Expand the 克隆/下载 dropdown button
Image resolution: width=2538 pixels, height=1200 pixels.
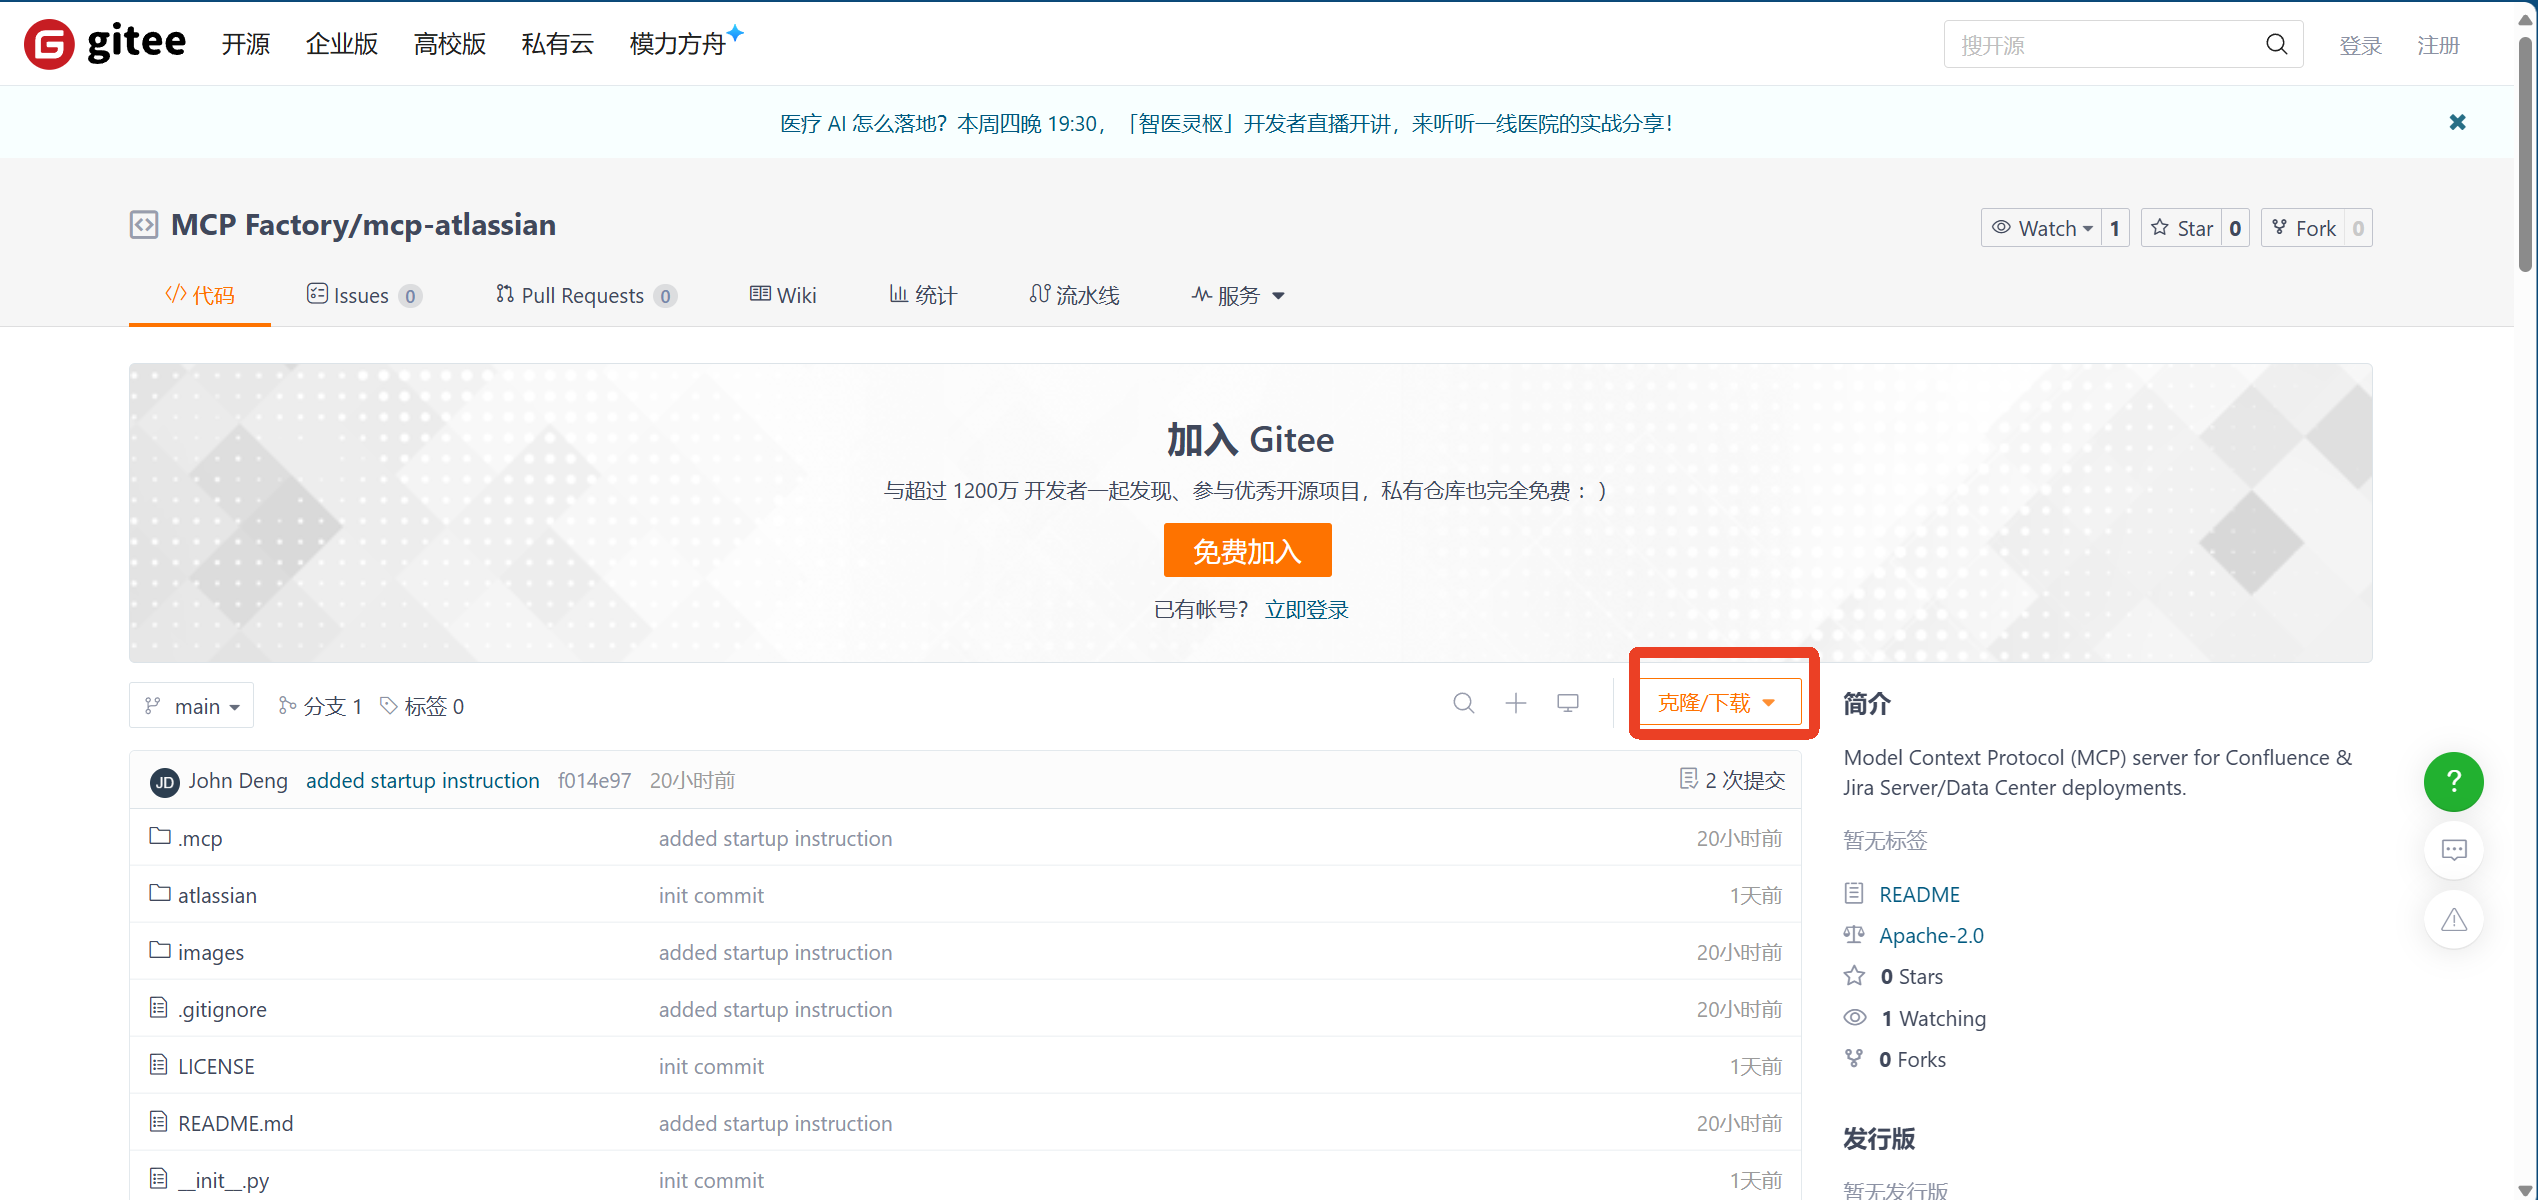[x=1716, y=703]
